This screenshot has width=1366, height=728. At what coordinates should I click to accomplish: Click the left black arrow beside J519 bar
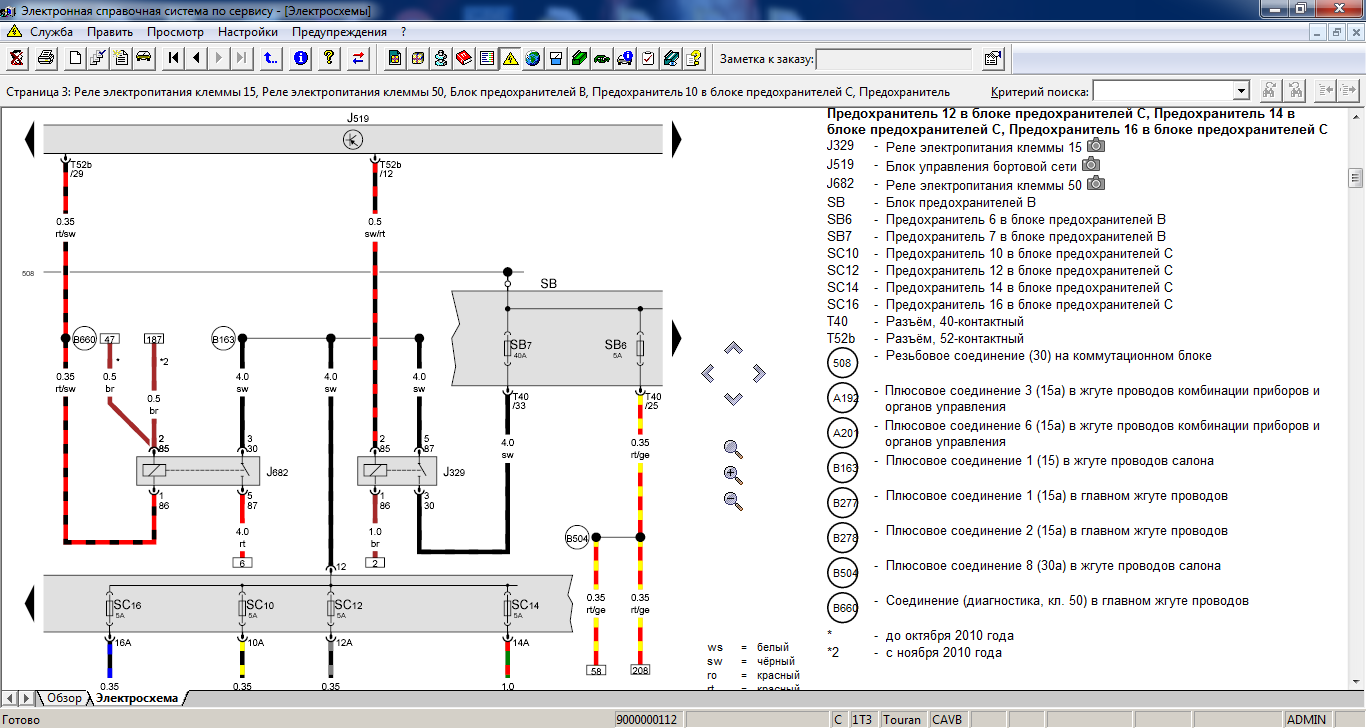tap(30, 137)
